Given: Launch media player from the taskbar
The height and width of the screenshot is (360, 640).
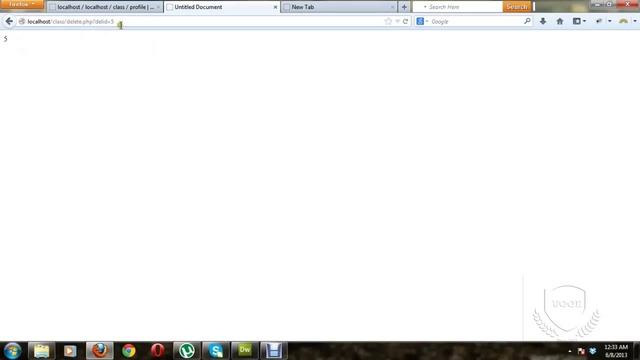Looking at the screenshot, I should (70, 351).
